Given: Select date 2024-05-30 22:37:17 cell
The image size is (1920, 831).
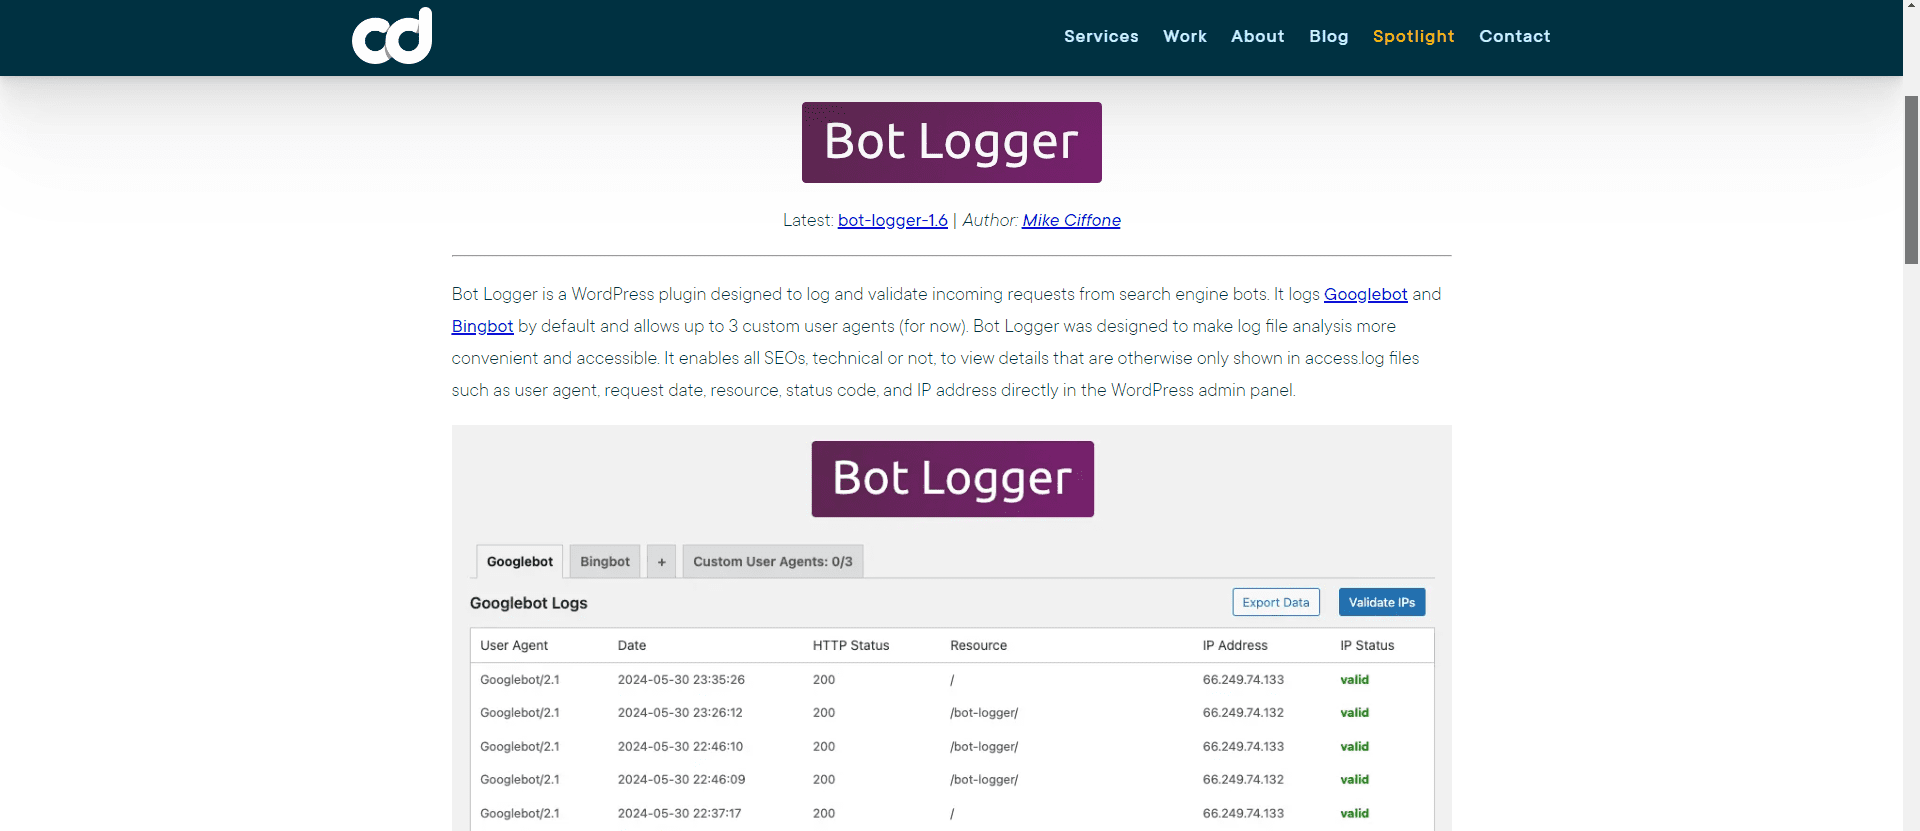Looking at the screenshot, I should coord(679,813).
